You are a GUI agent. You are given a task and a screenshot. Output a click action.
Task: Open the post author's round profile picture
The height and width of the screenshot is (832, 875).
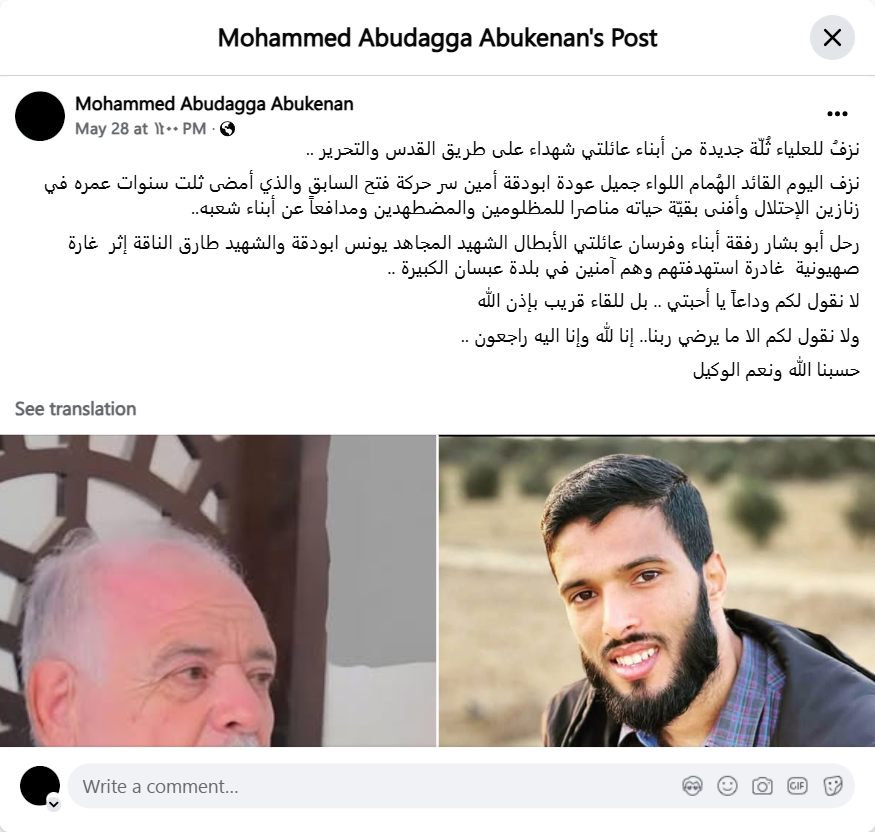coord(40,116)
